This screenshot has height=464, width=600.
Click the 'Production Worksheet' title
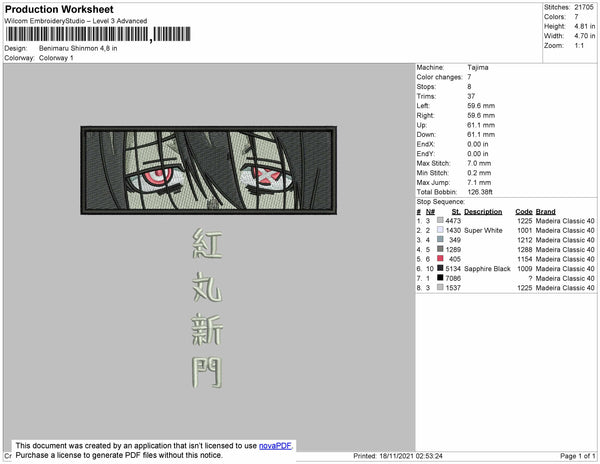click(x=59, y=9)
